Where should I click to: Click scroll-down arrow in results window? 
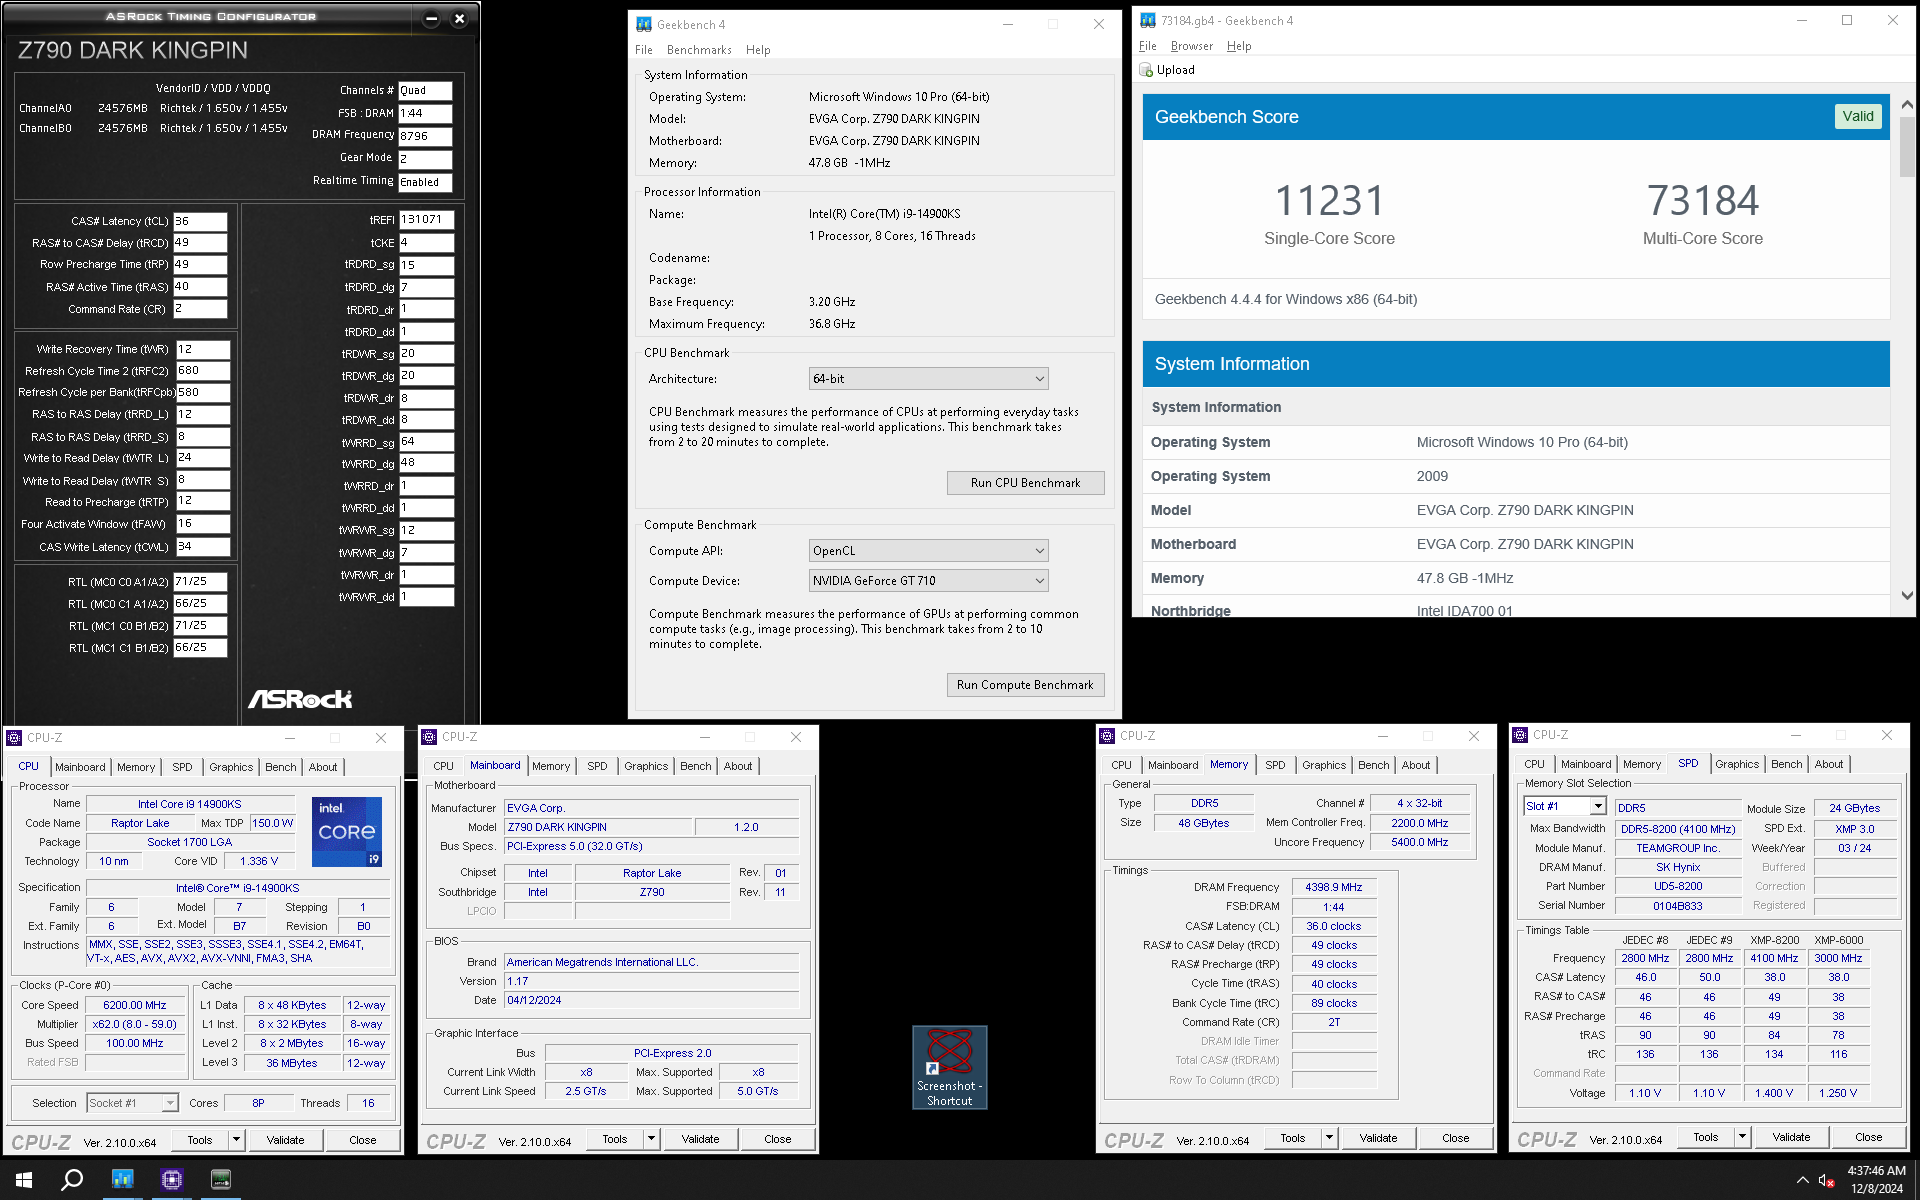[1907, 596]
